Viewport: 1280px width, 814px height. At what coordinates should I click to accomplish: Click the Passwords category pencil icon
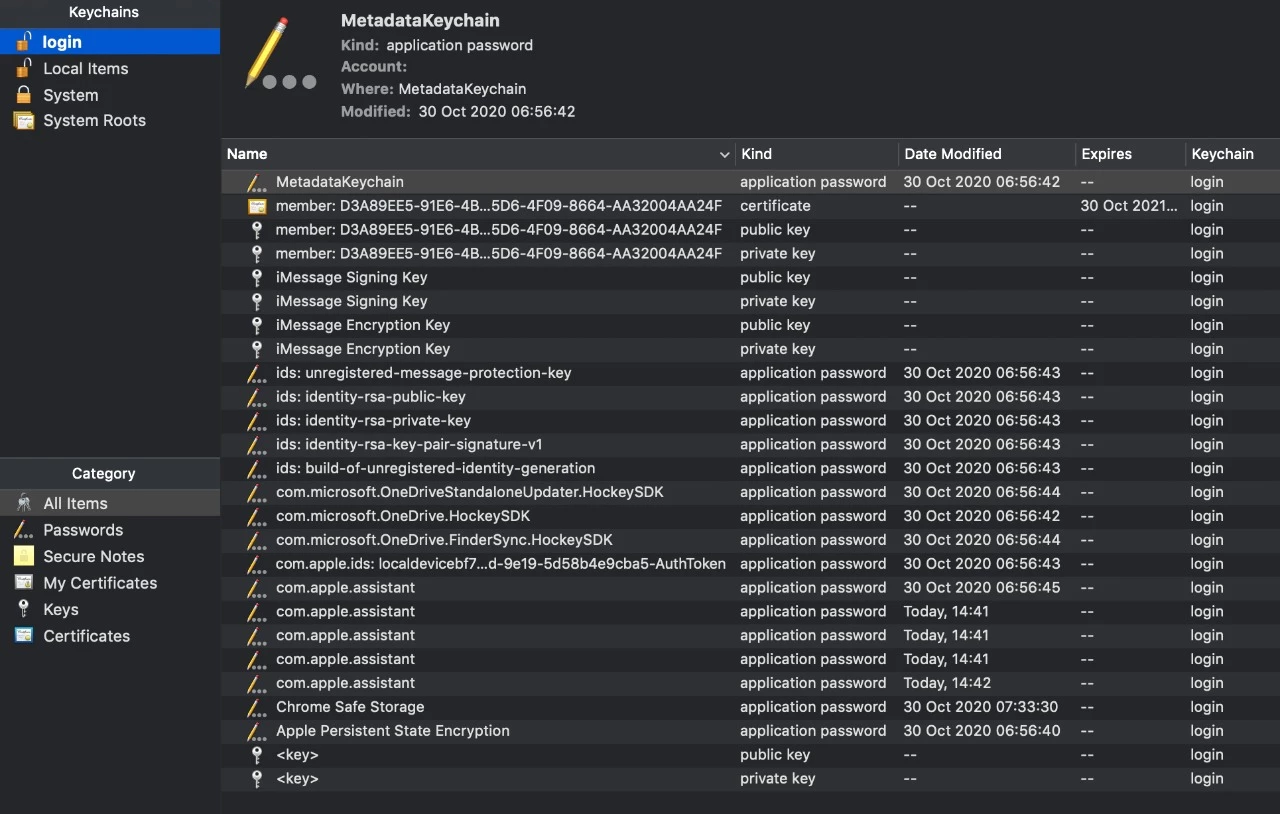(23, 529)
